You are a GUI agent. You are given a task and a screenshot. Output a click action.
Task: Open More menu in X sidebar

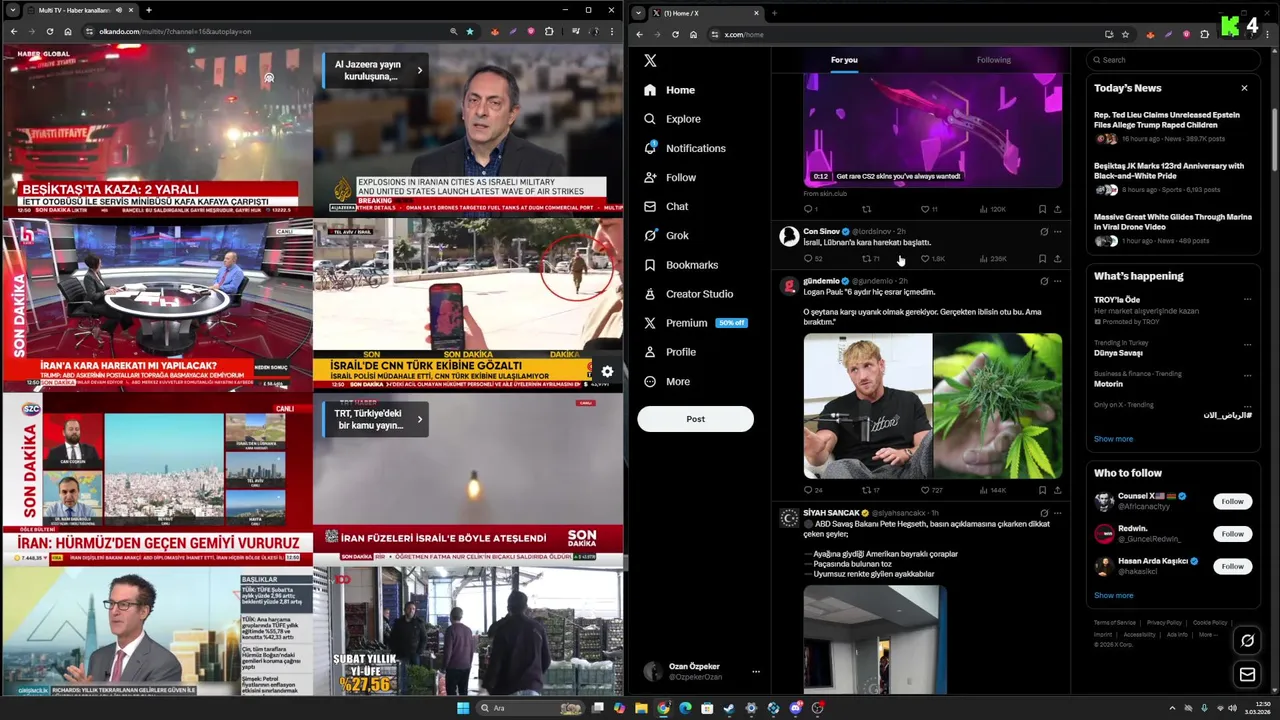click(x=667, y=381)
